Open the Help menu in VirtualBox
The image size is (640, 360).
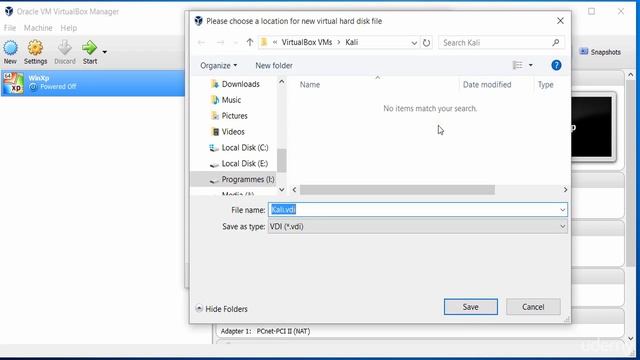click(69, 28)
